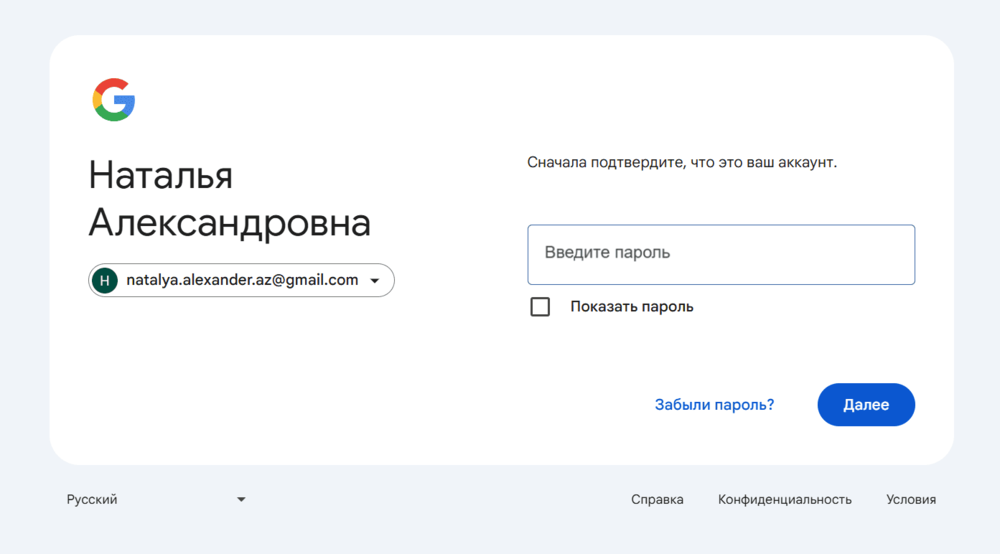Click the Александровна heading line
This screenshot has height=554, width=1000.
point(230,223)
